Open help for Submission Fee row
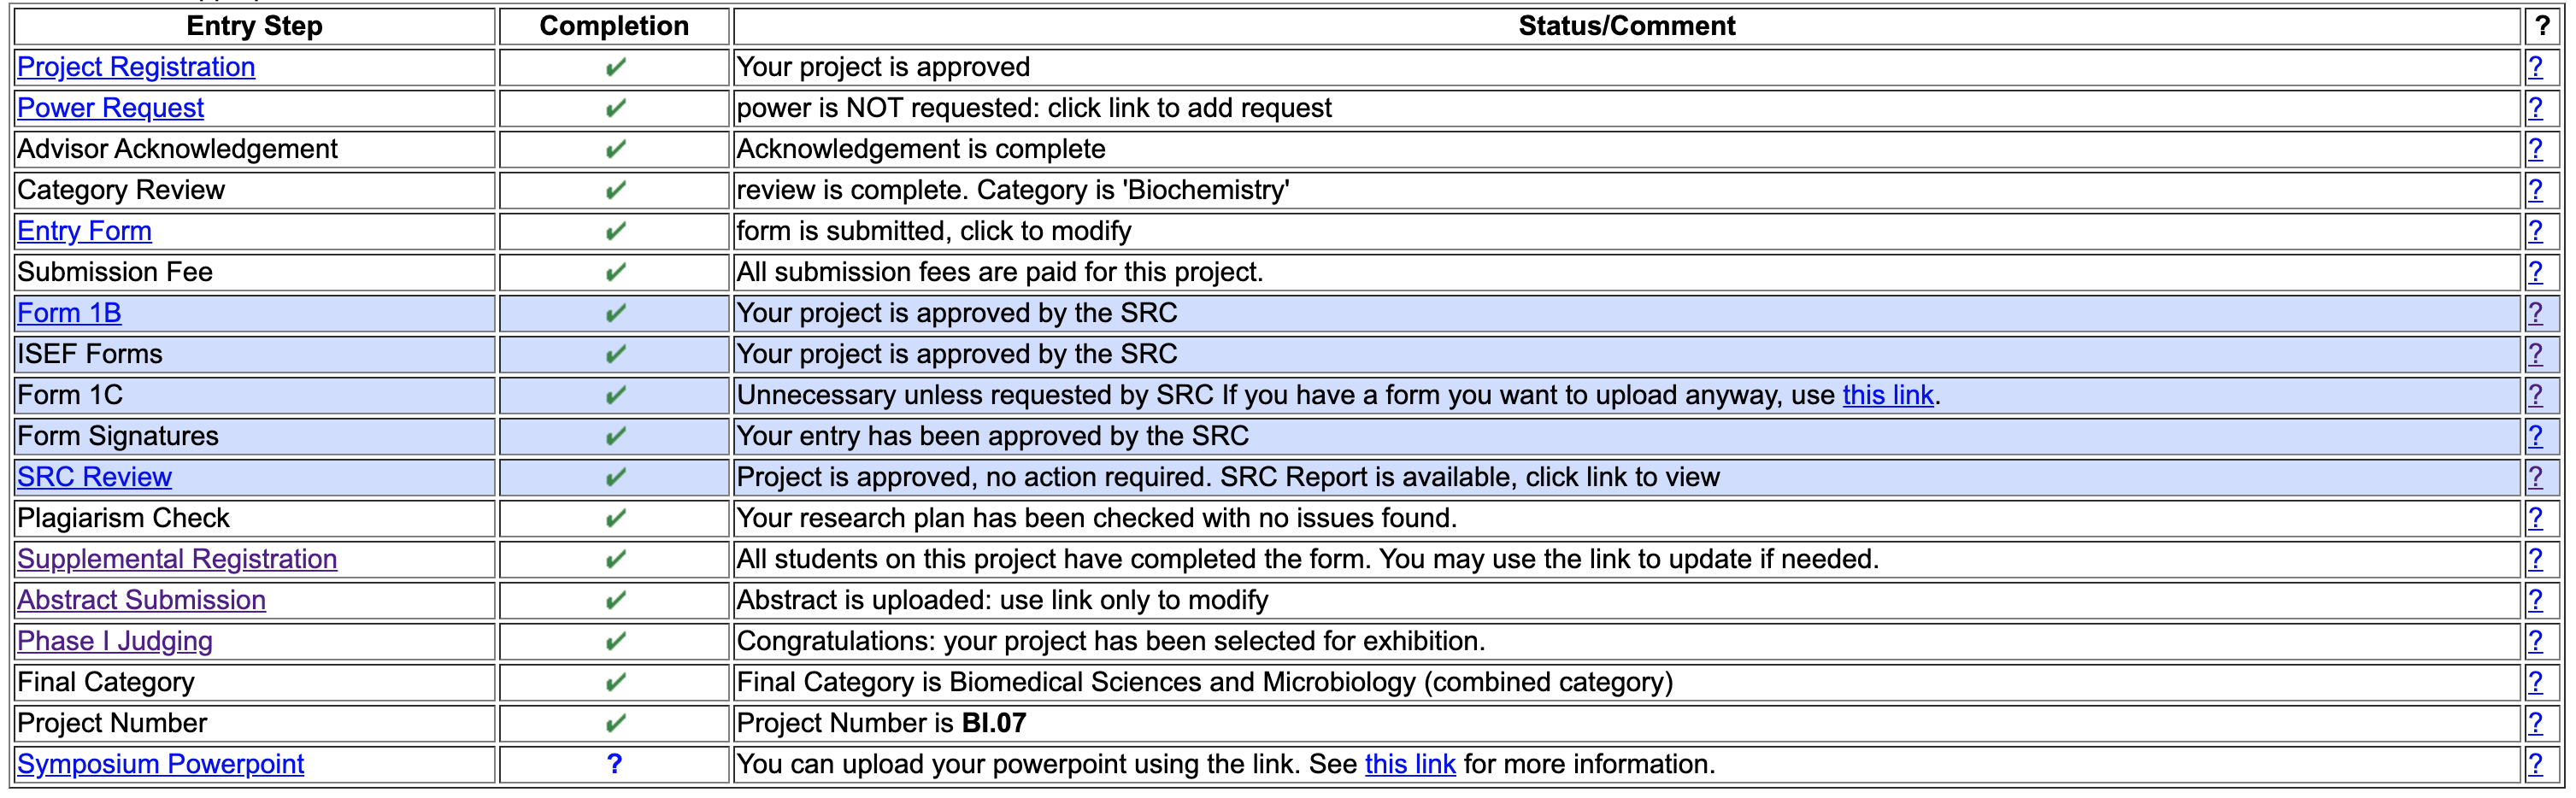The height and width of the screenshot is (798, 2576). (x=2535, y=272)
